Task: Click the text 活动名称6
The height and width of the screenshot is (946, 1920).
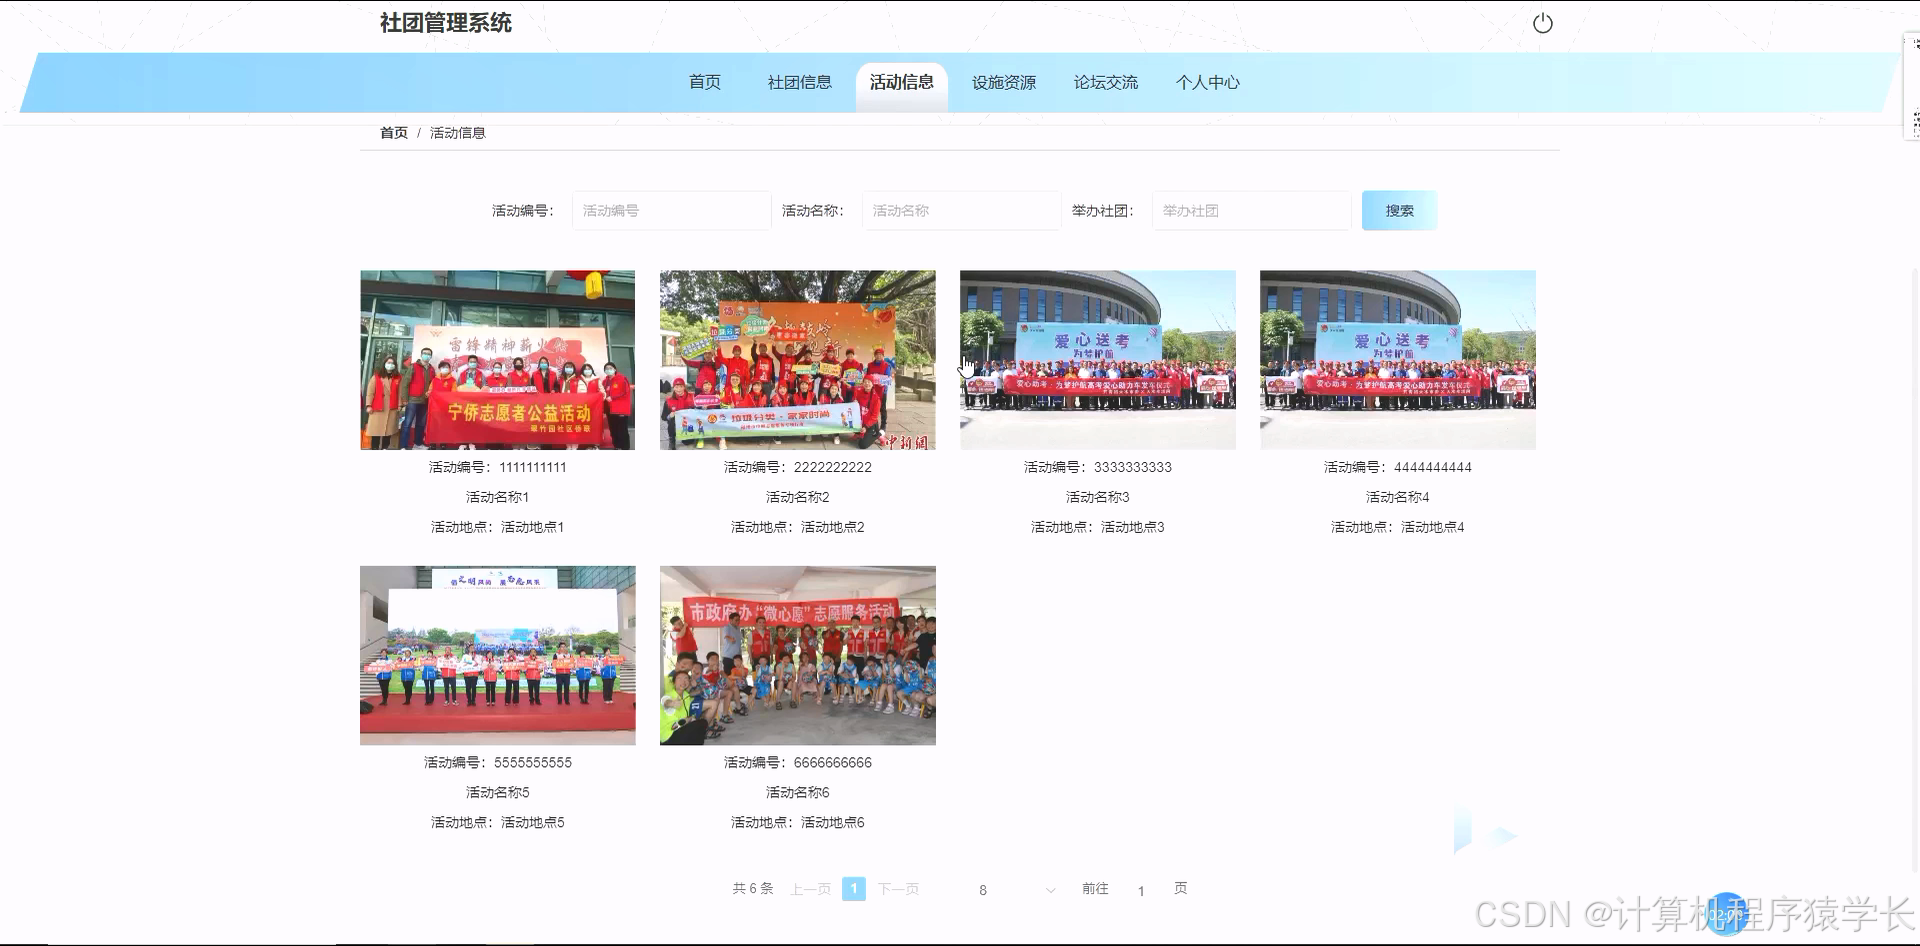Action: pyautogui.click(x=798, y=792)
